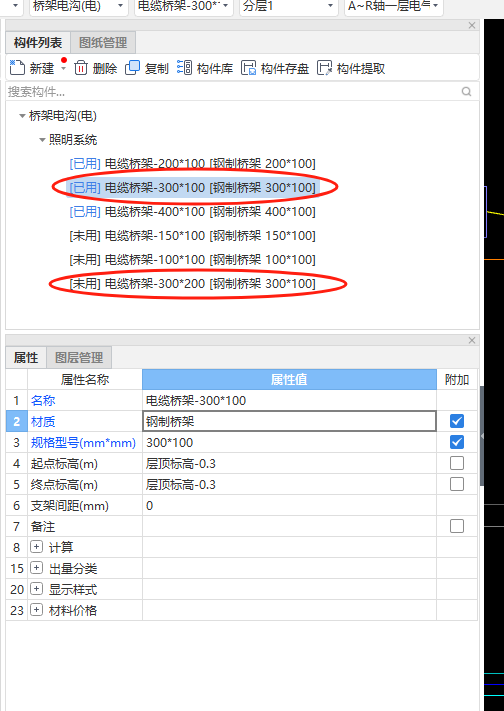Screen dimensions: 504x711
Task: Collapse the 桥架电沟(电) tree node
Action: [x=22, y=116]
